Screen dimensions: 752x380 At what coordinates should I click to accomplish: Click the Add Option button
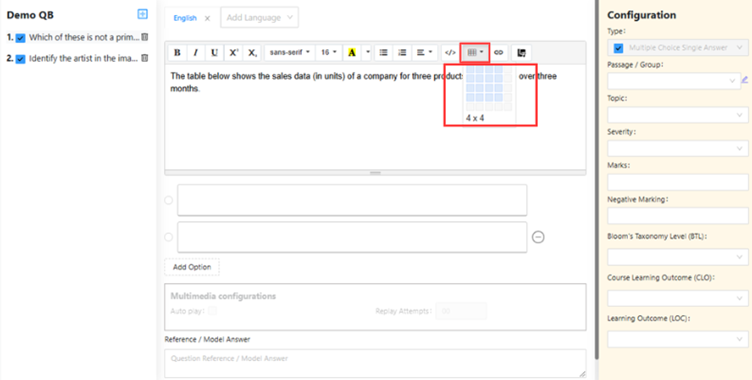pyautogui.click(x=192, y=267)
